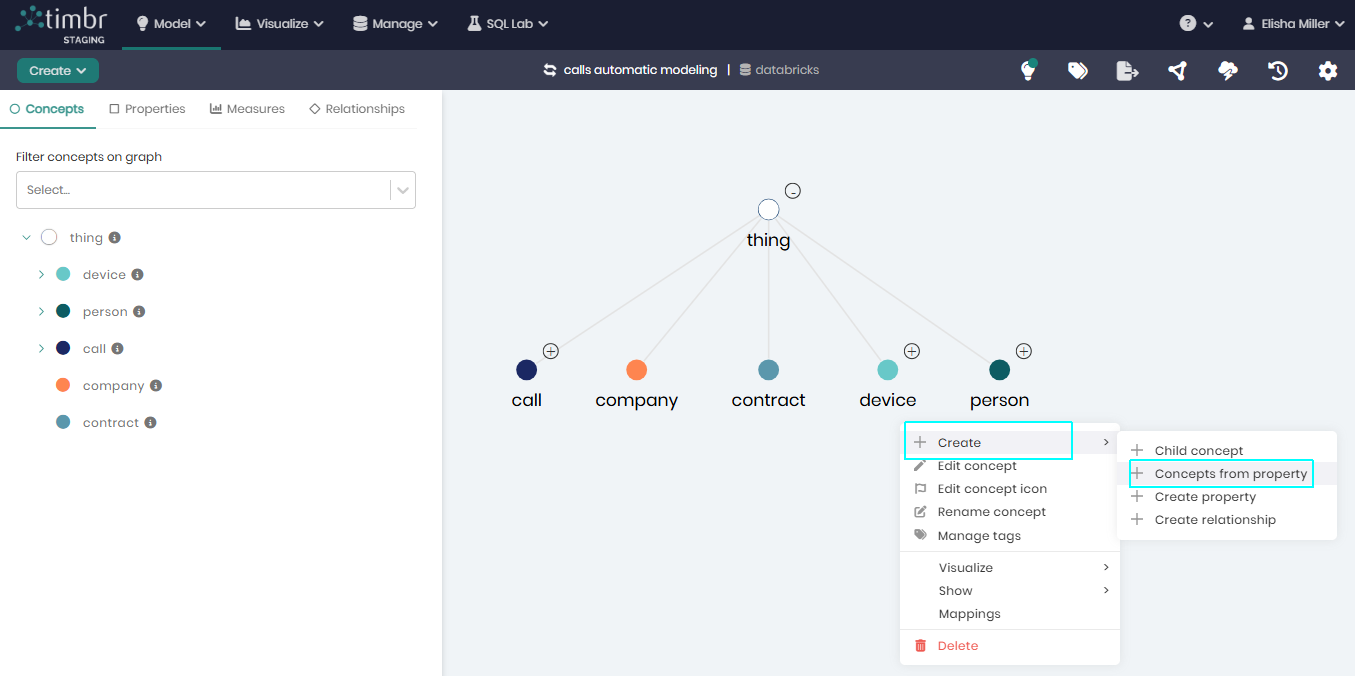Viewport: 1355px width, 676px height.
Task: Click the lightbulb icon in the toolbar
Action: point(1027,70)
